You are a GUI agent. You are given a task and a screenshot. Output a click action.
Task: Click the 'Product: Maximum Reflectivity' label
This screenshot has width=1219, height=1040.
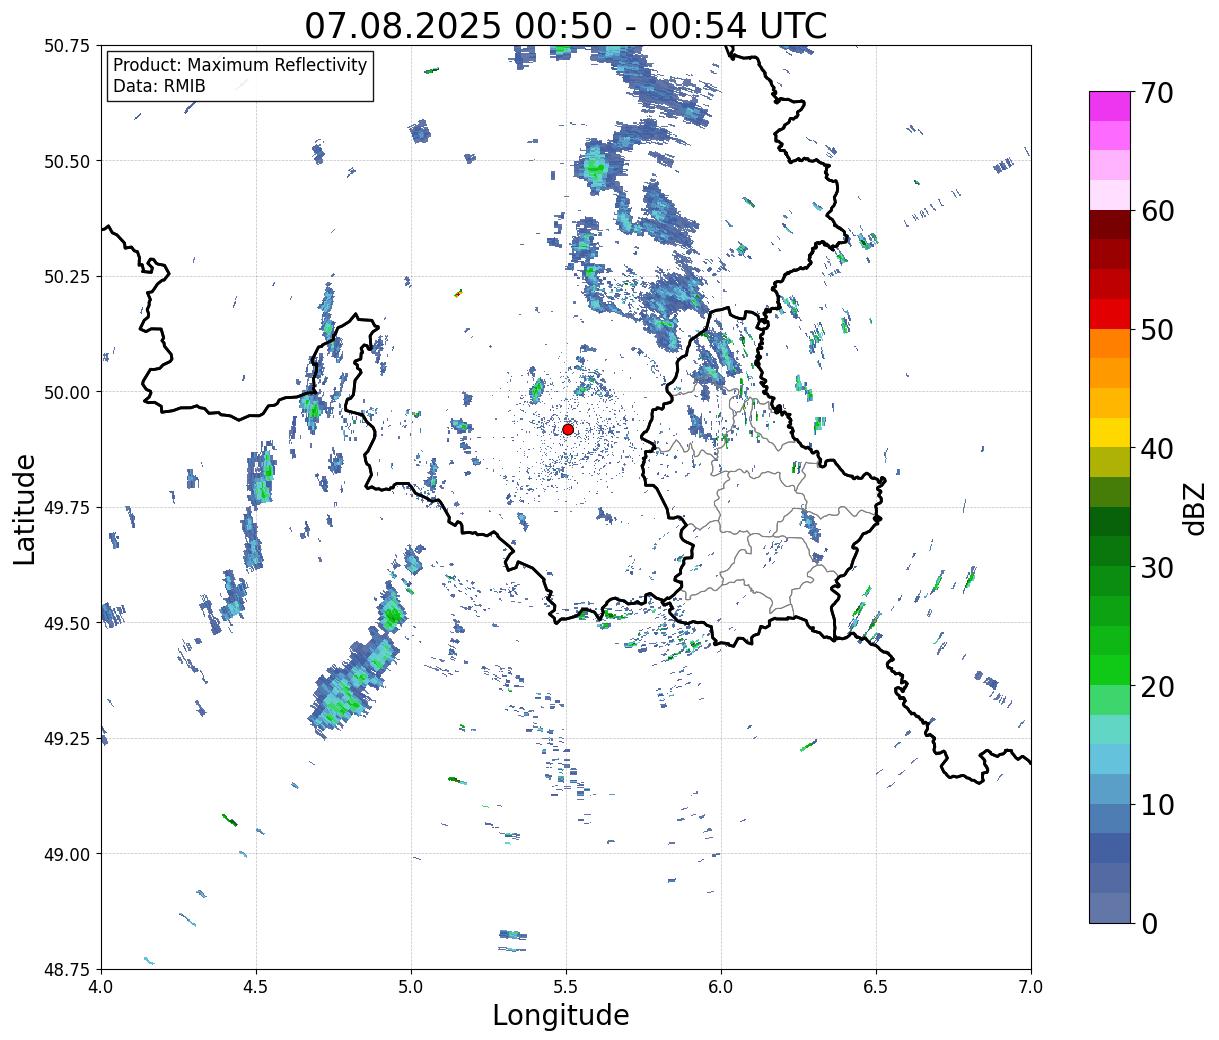(240, 65)
